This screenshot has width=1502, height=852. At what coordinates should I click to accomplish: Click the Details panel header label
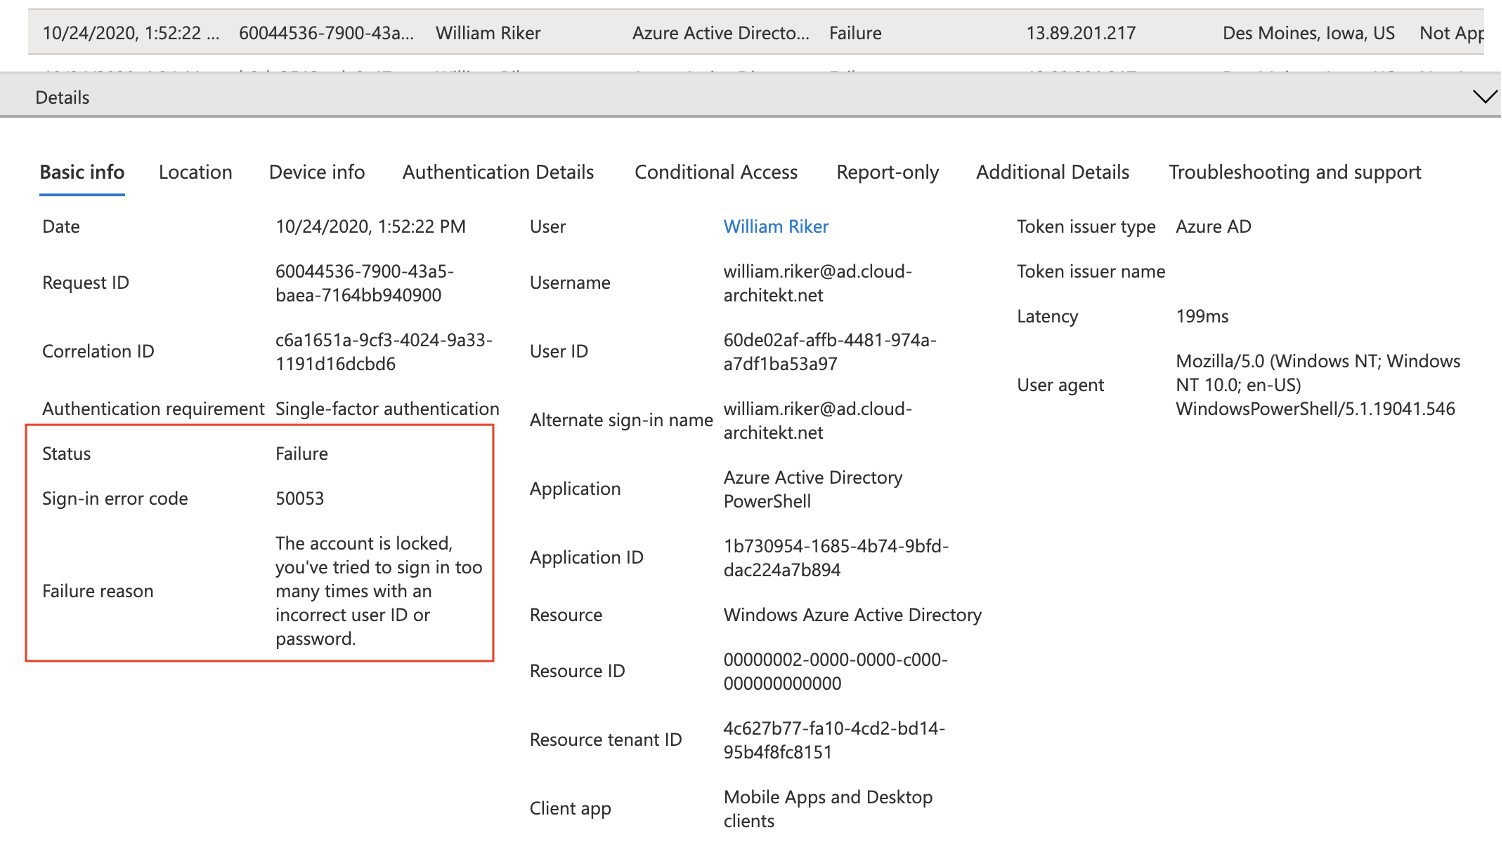[x=63, y=98]
